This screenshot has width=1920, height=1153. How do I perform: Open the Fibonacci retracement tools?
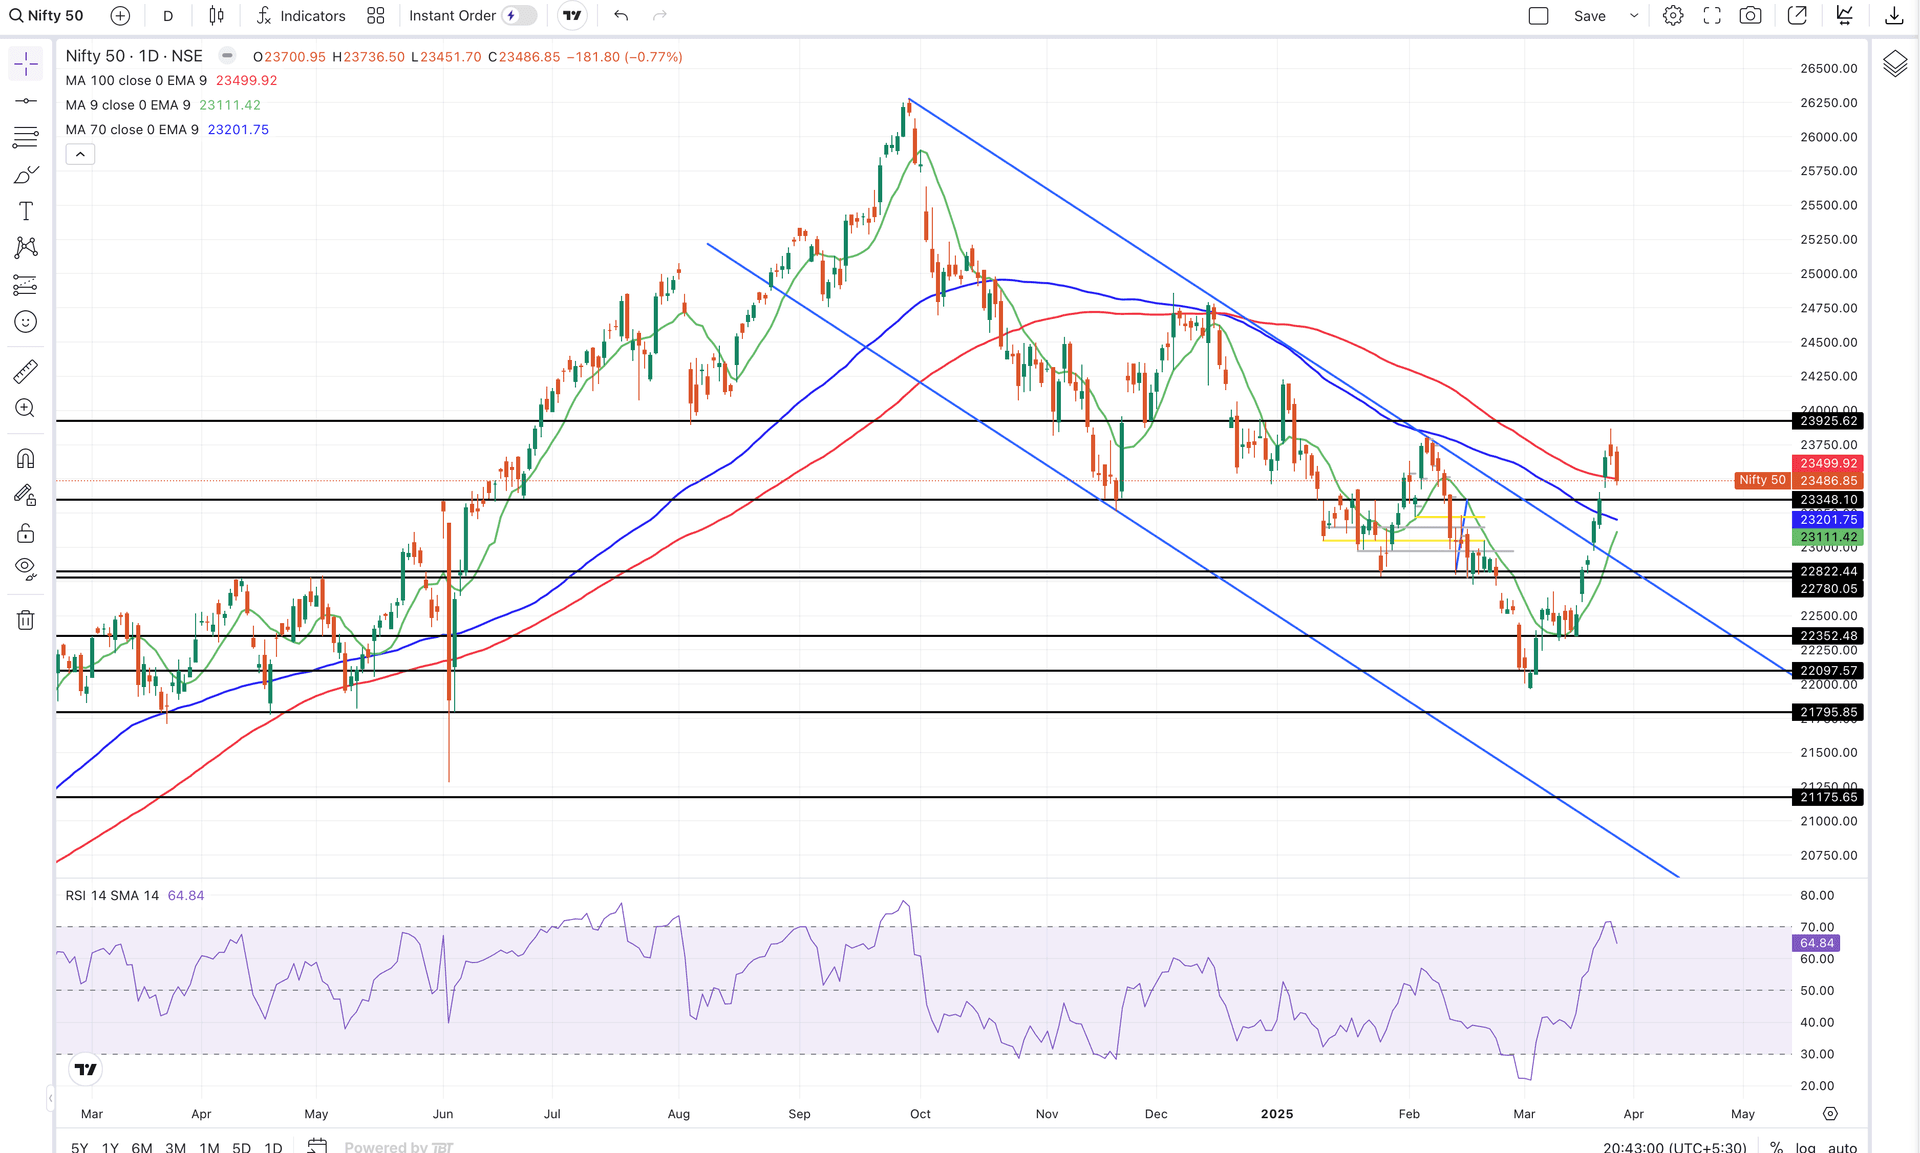[26, 137]
